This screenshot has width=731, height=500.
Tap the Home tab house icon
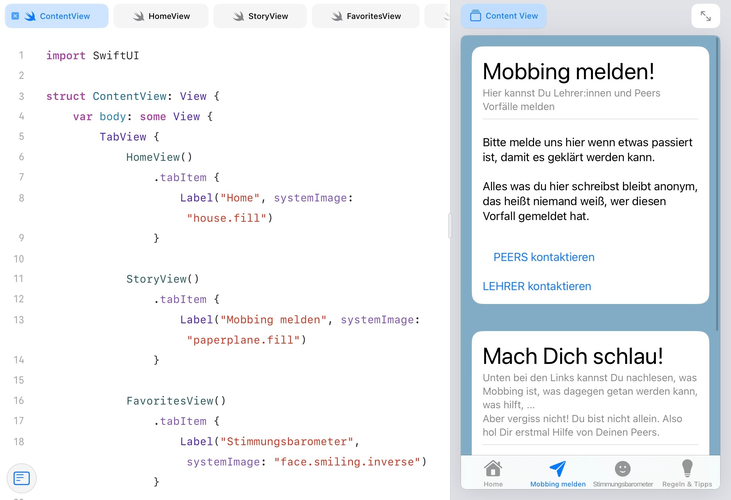pyautogui.click(x=493, y=469)
